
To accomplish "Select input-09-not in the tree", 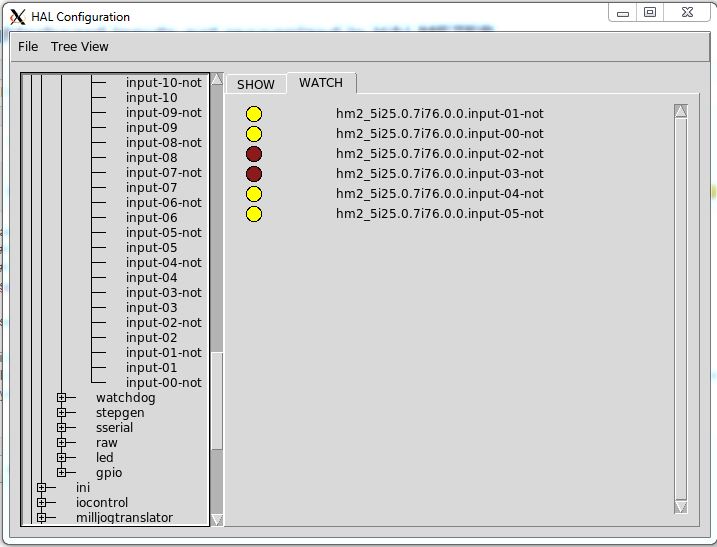I will (164, 113).
